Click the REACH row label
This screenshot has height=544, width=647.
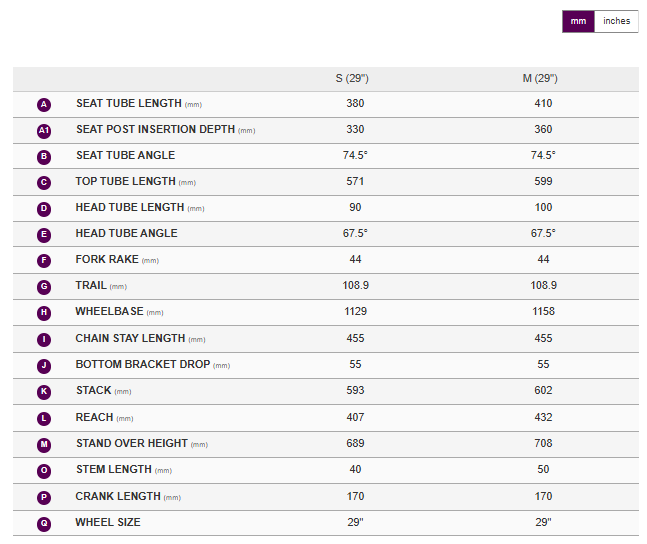pos(95,417)
